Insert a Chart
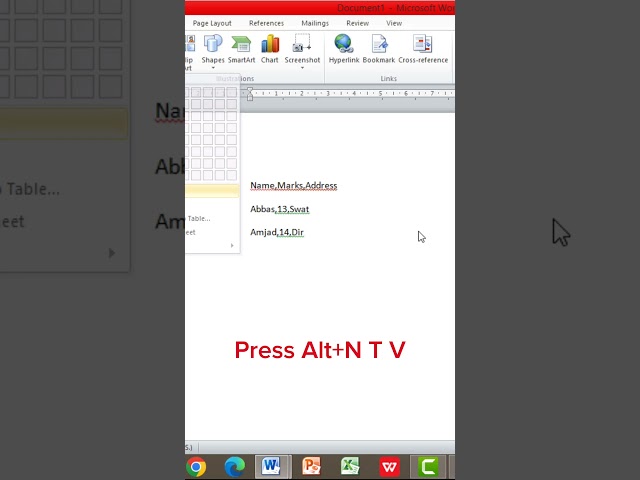The image size is (640, 480). [269, 49]
